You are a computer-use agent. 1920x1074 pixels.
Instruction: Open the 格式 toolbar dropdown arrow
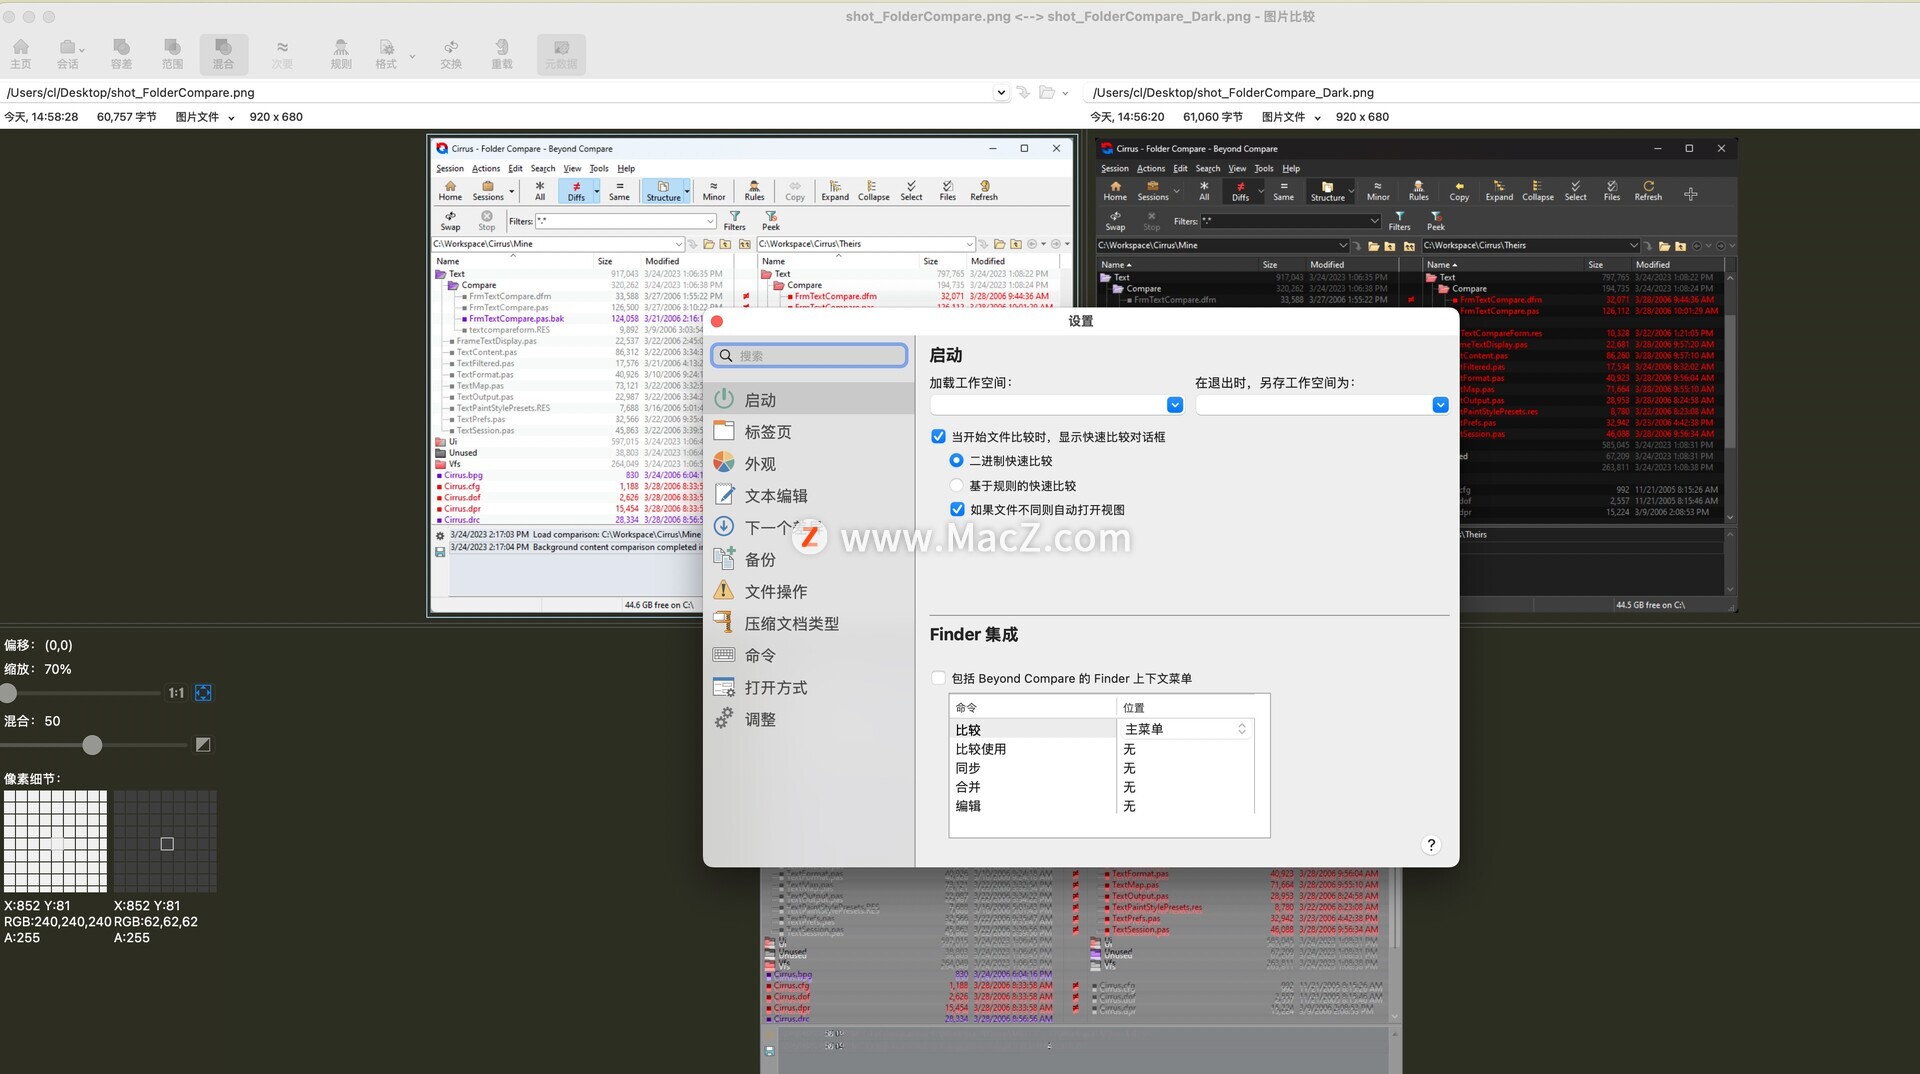tap(412, 56)
